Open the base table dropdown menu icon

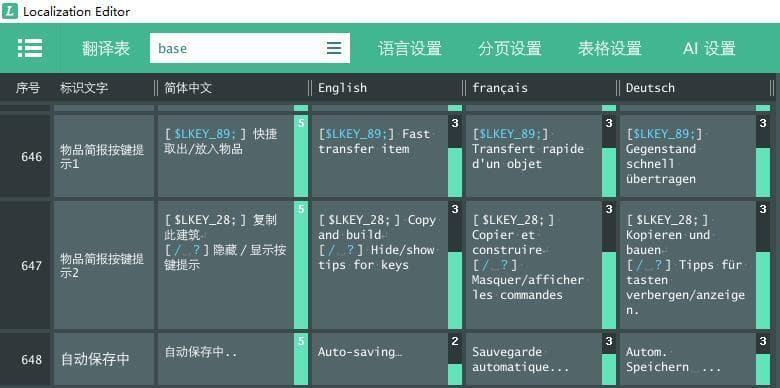[334, 48]
